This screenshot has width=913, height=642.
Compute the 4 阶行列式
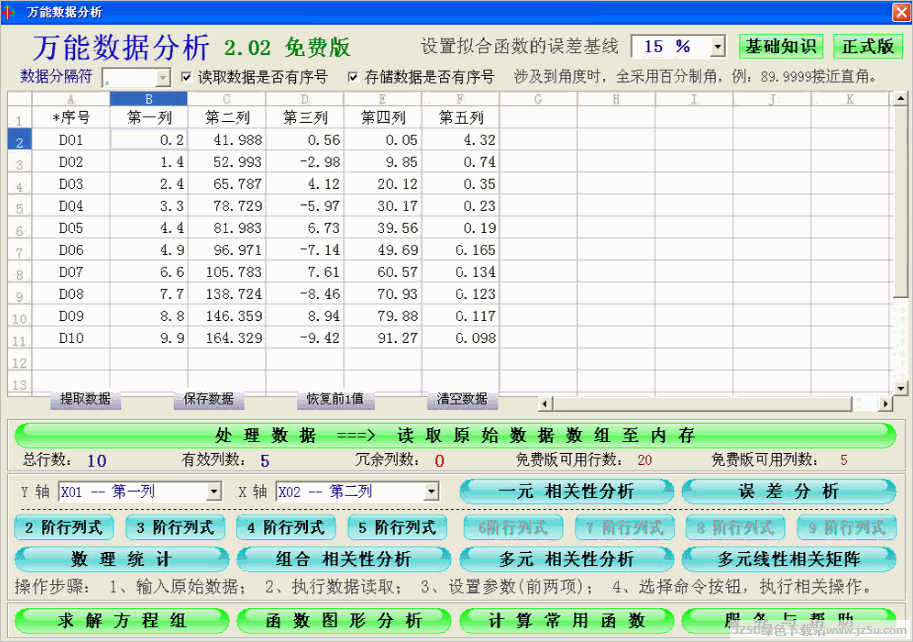tap(286, 528)
